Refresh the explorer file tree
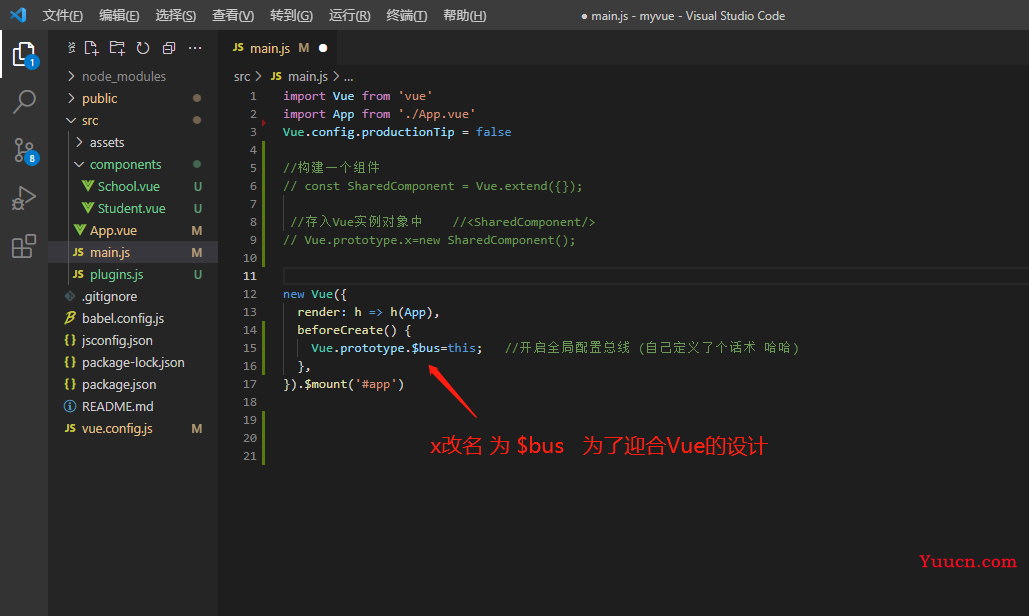Screen dimensions: 1029x616 pos(143,48)
